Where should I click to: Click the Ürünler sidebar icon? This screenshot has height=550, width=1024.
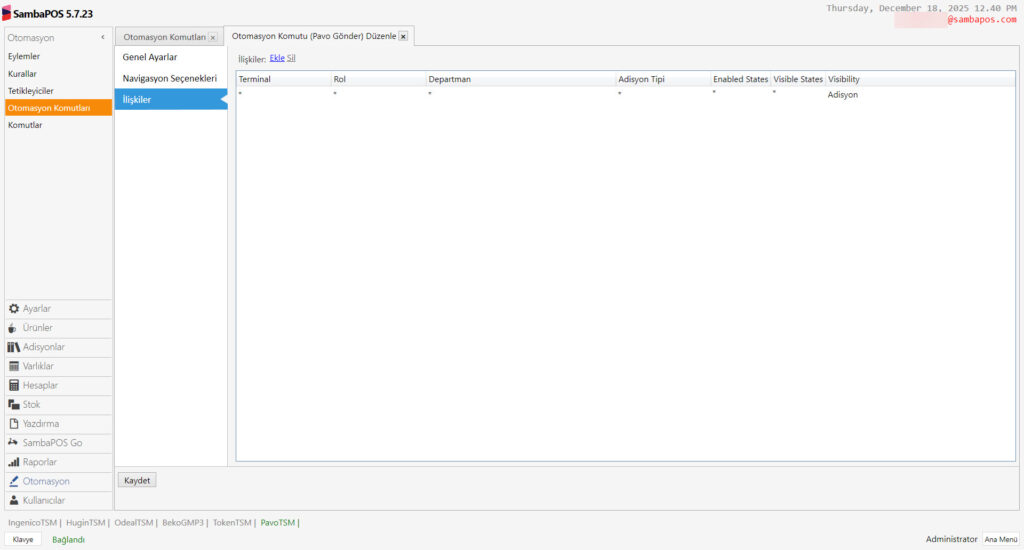click(14, 328)
